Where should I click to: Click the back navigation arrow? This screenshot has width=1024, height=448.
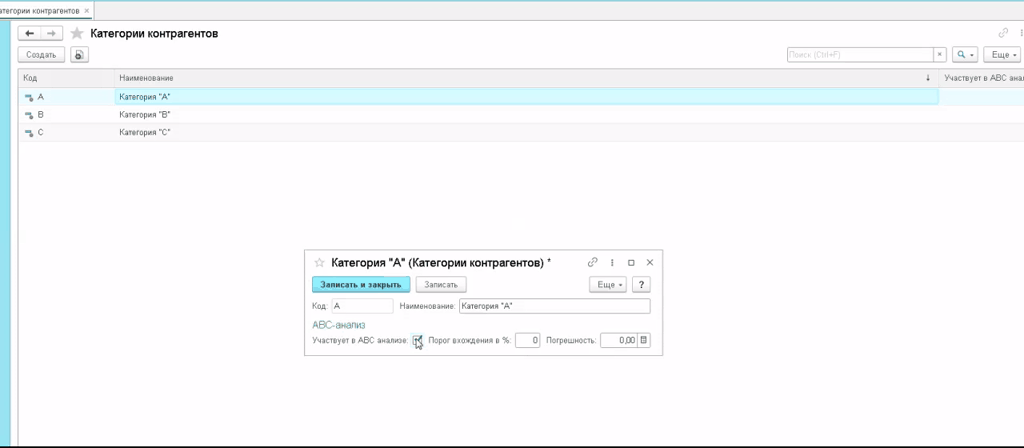(x=29, y=34)
